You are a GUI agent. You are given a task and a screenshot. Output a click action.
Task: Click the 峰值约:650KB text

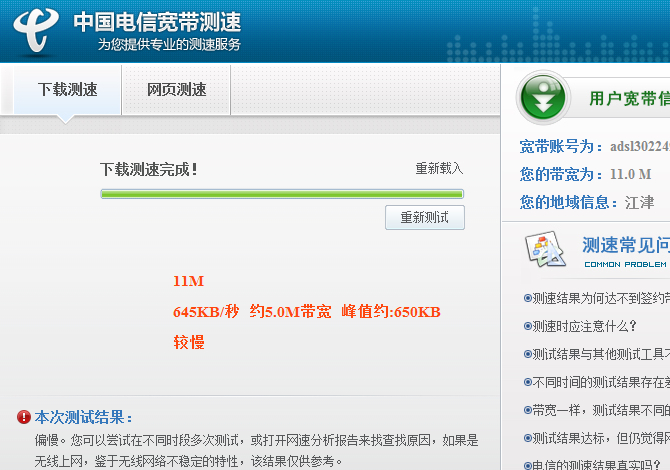point(391,312)
